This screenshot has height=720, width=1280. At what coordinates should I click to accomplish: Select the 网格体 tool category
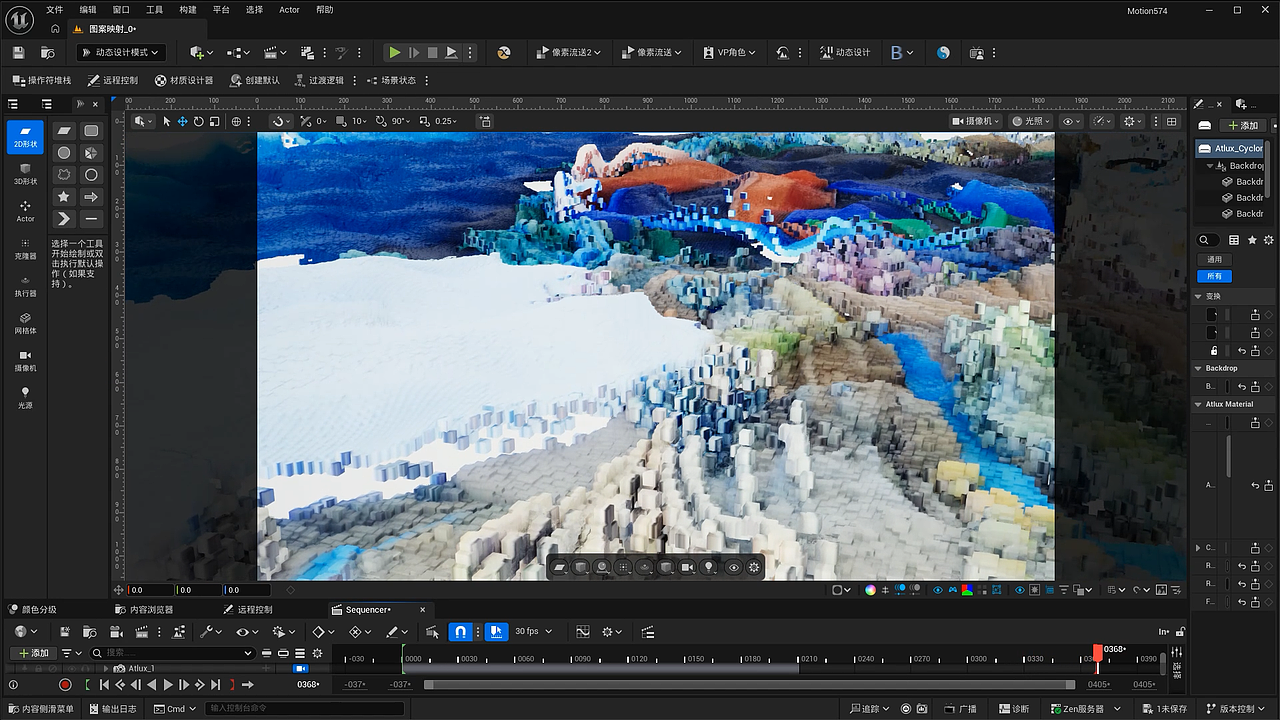pyautogui.click(x=25, y=323)
